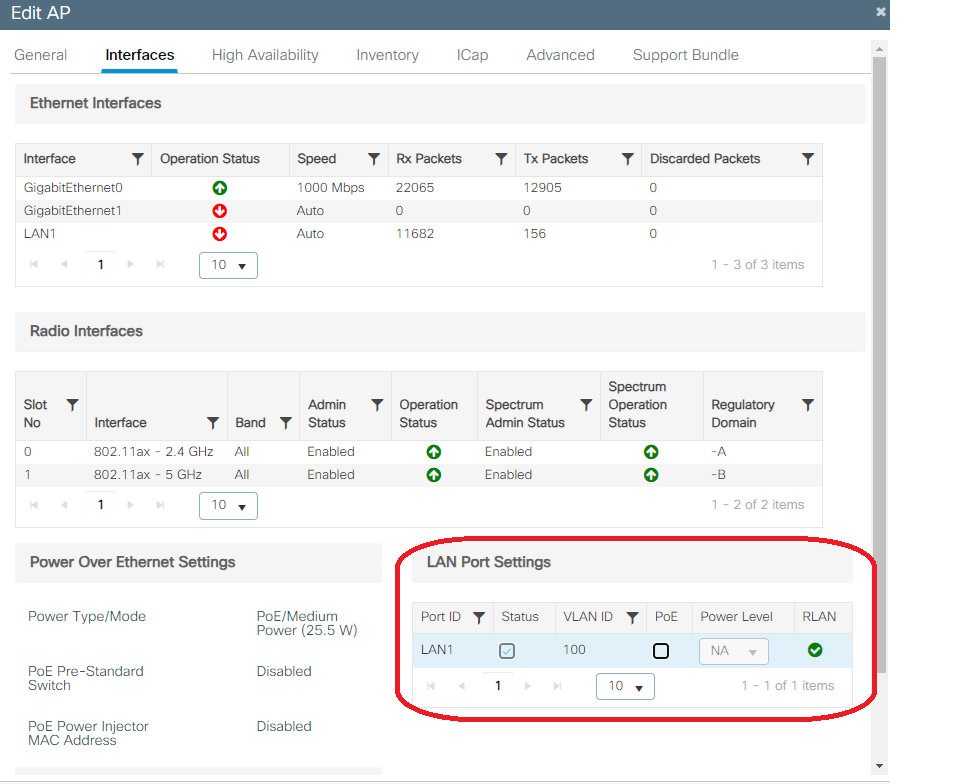Click the LAN1 cell in Ethernet table
Image resolution: width=974 pixels, height=784 pixels.
coord(40,234)
